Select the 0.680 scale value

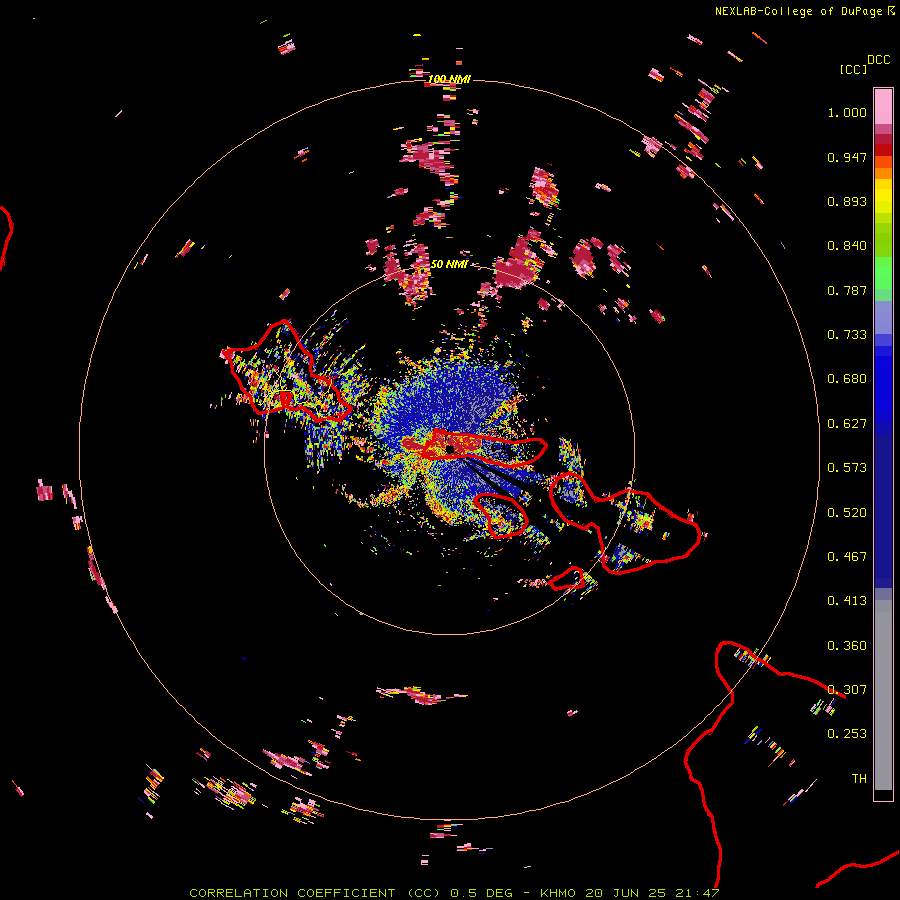tap(847, 379)
